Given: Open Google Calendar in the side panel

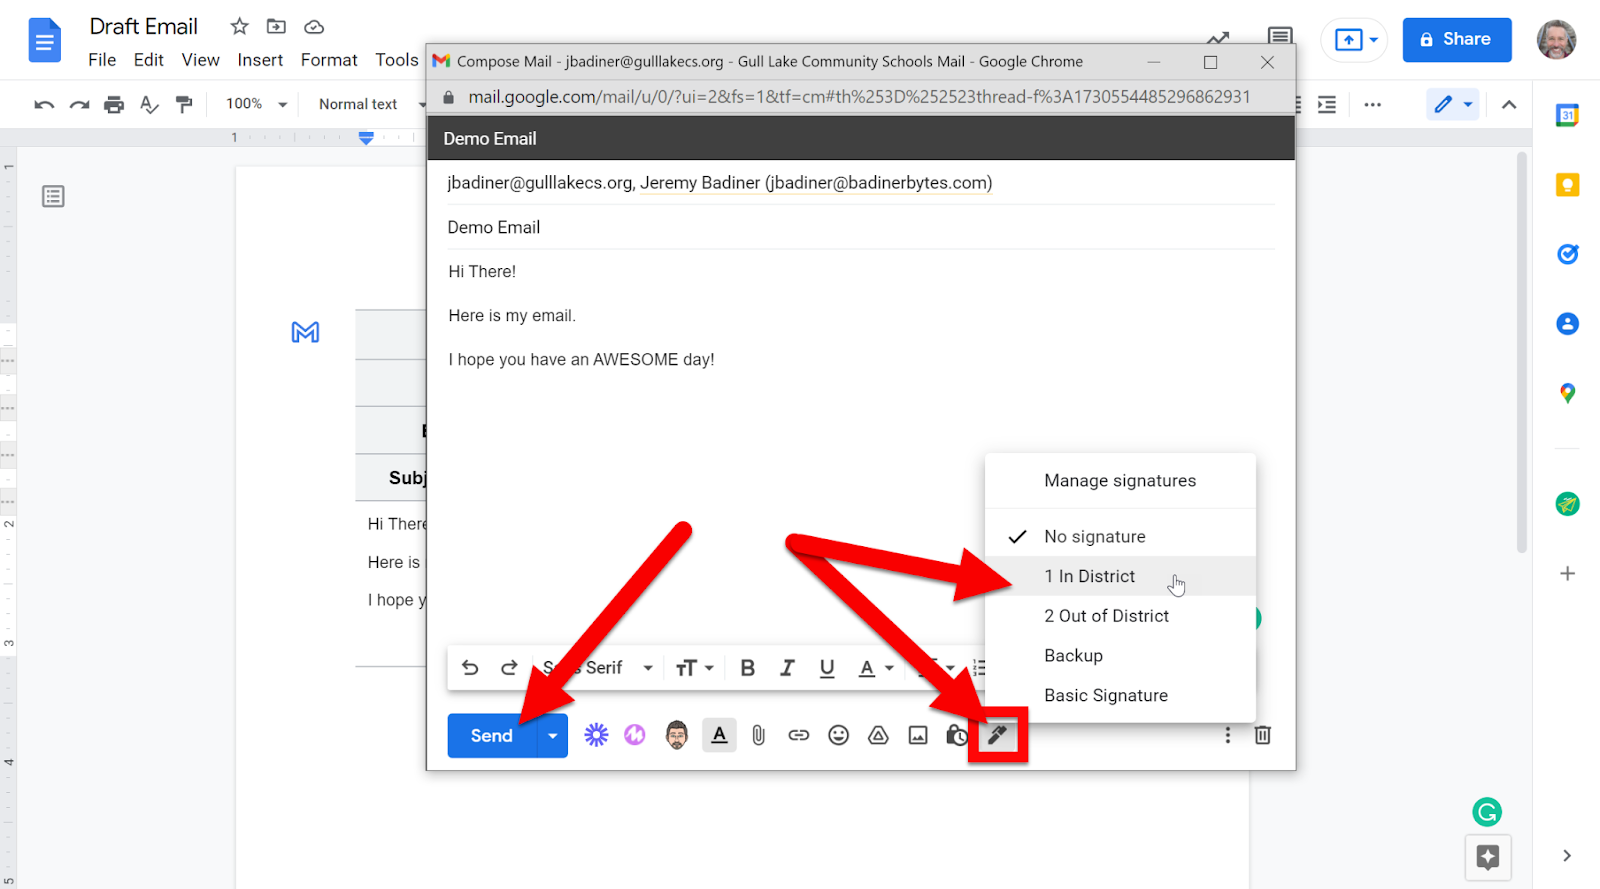Looking at the screenshot, I should click(1567, 115).
